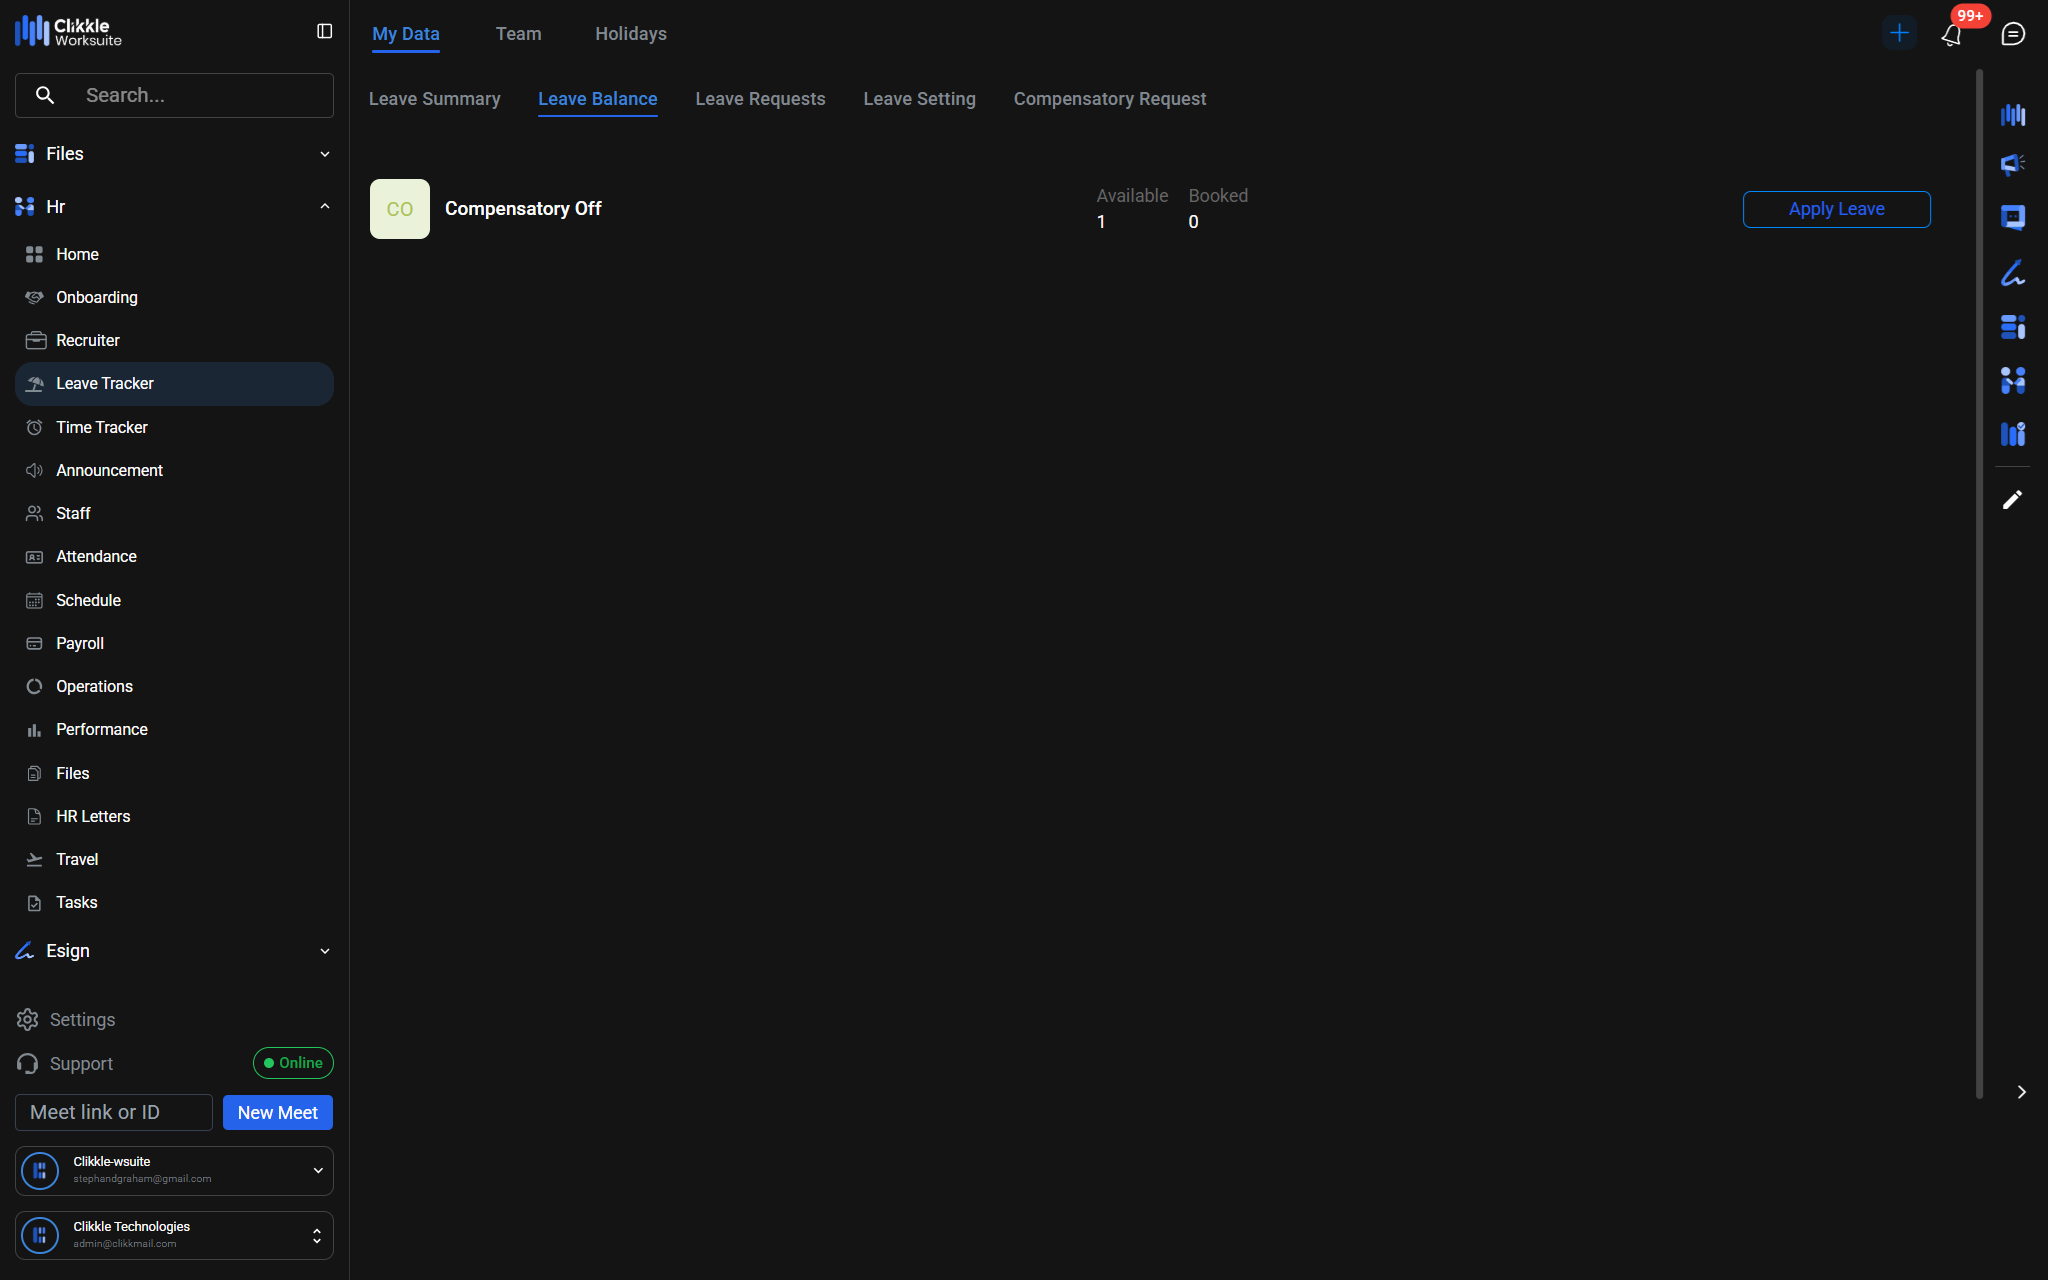Open the chat messages icon
The height and width of the screenshot is (1280, 2048).
[x=2012, y=34]
